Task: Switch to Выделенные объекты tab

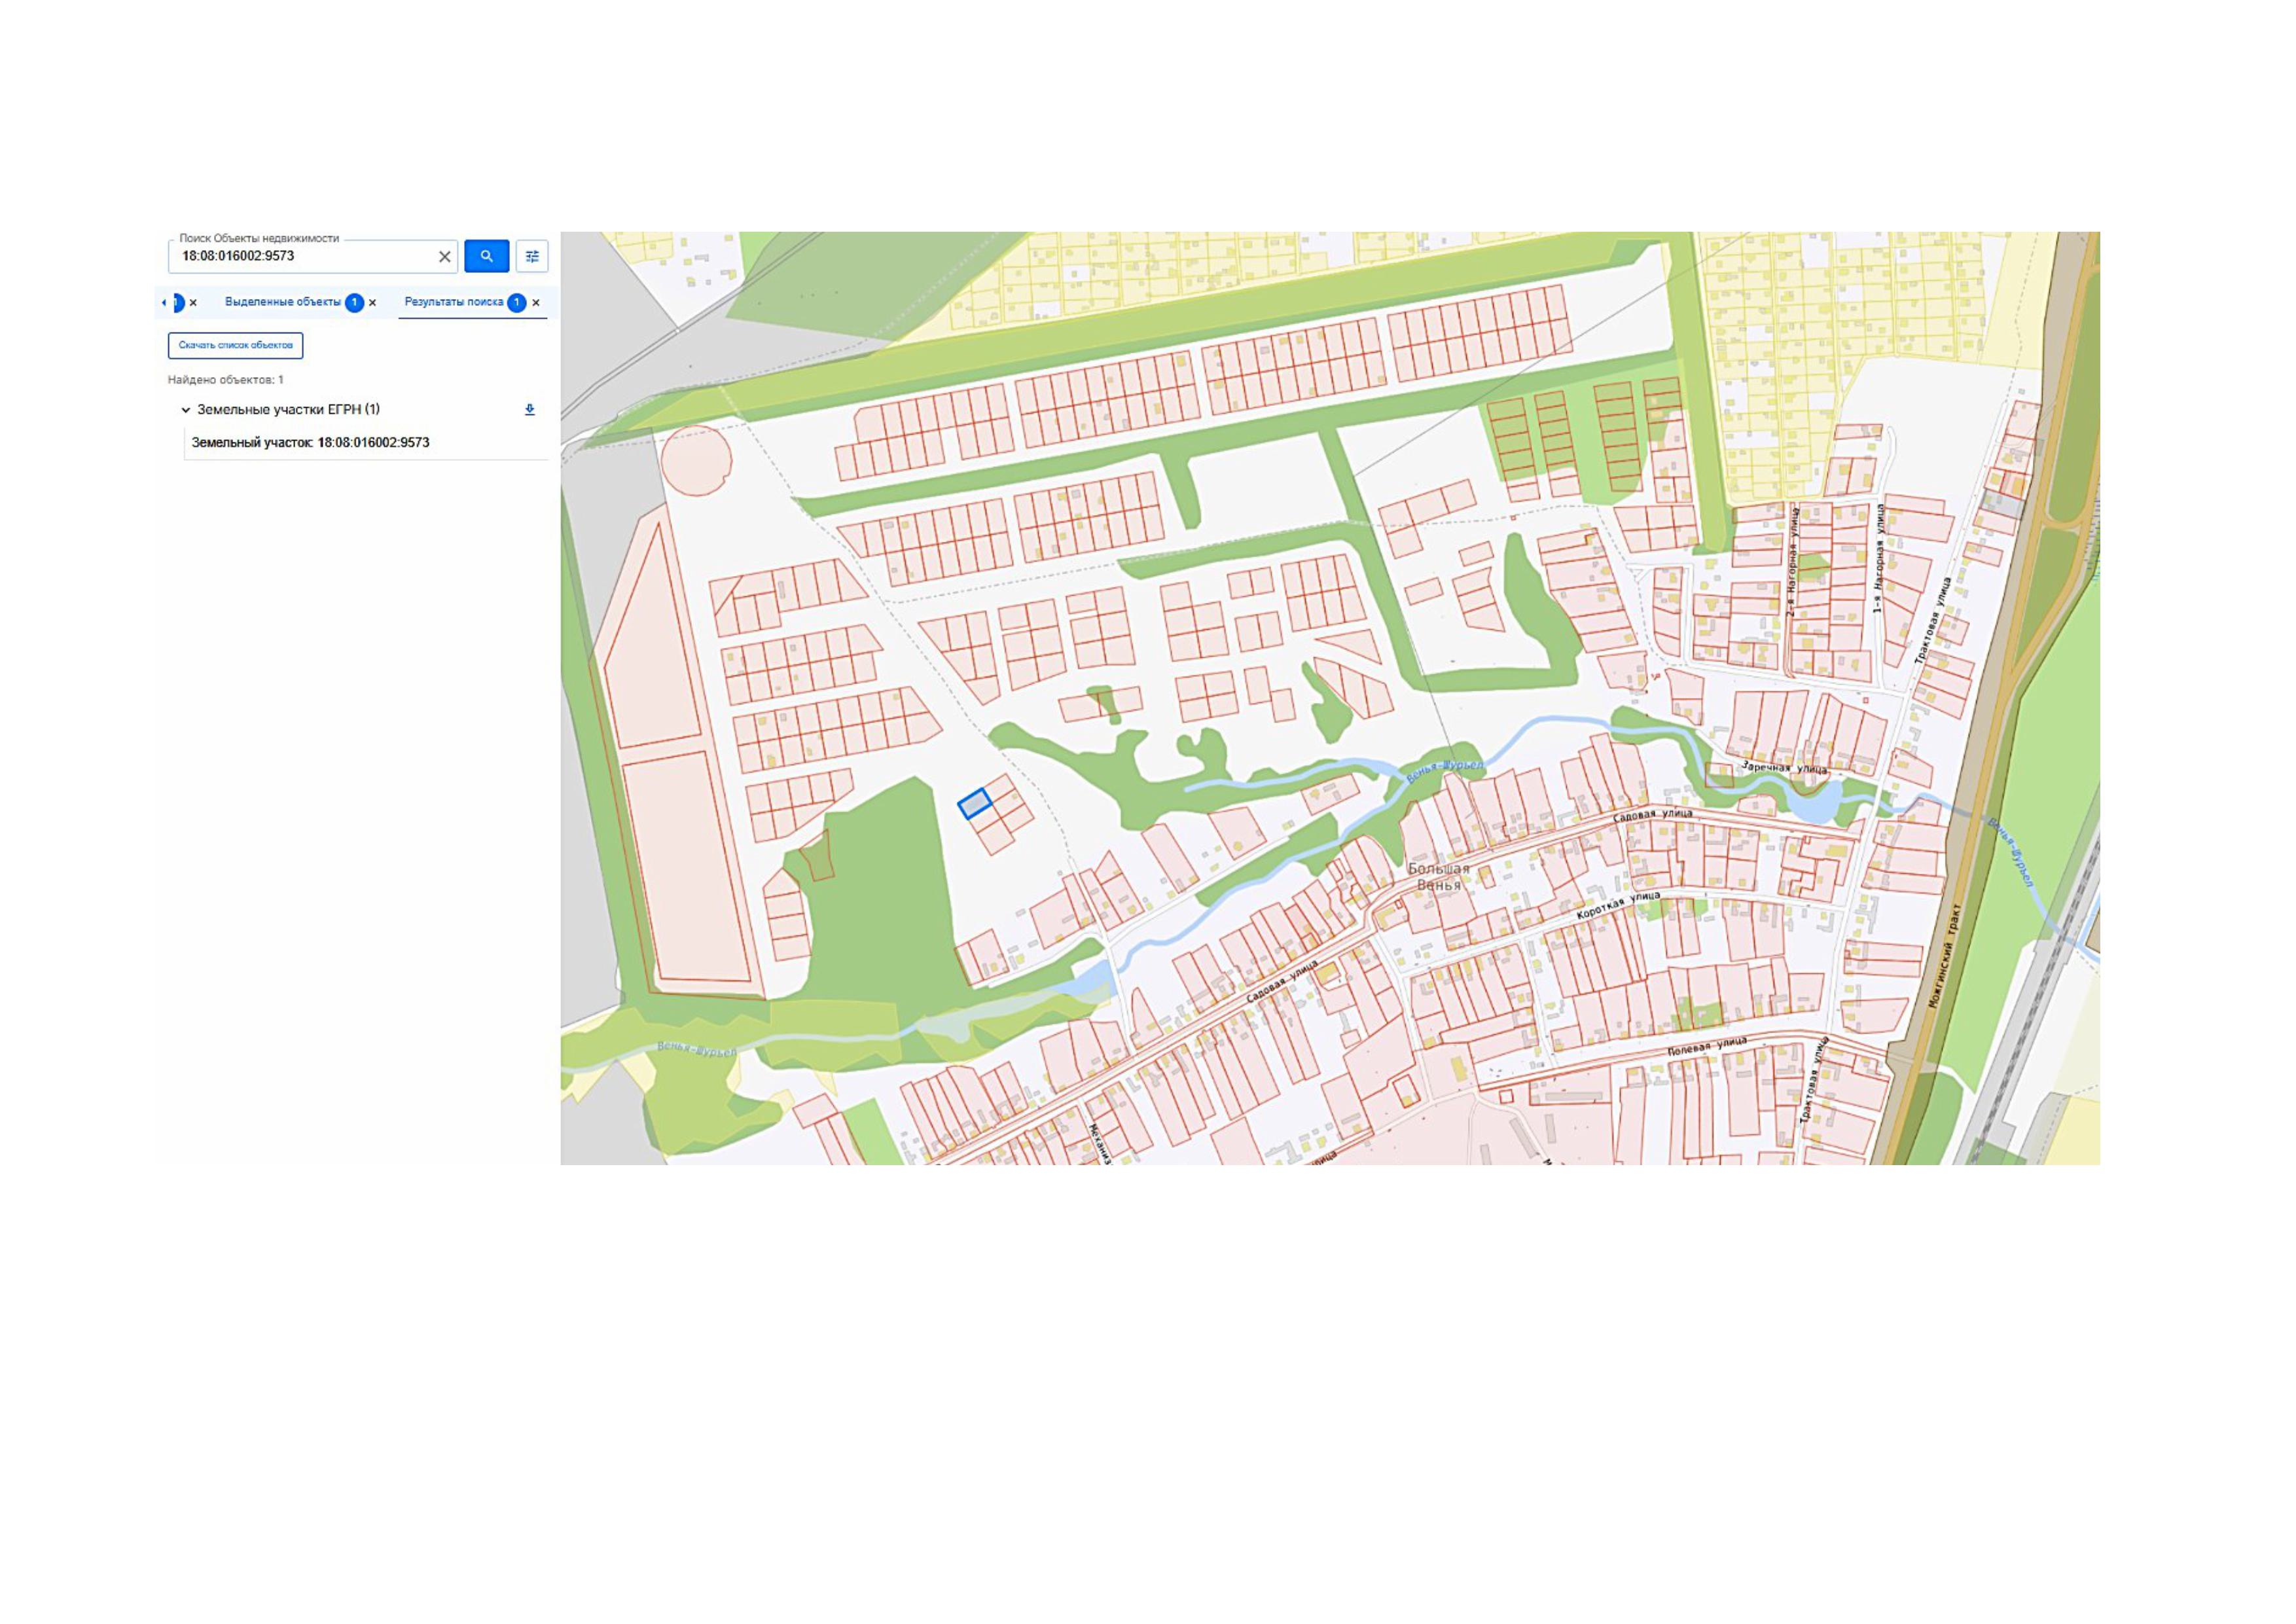Action: tap(283, 302)
